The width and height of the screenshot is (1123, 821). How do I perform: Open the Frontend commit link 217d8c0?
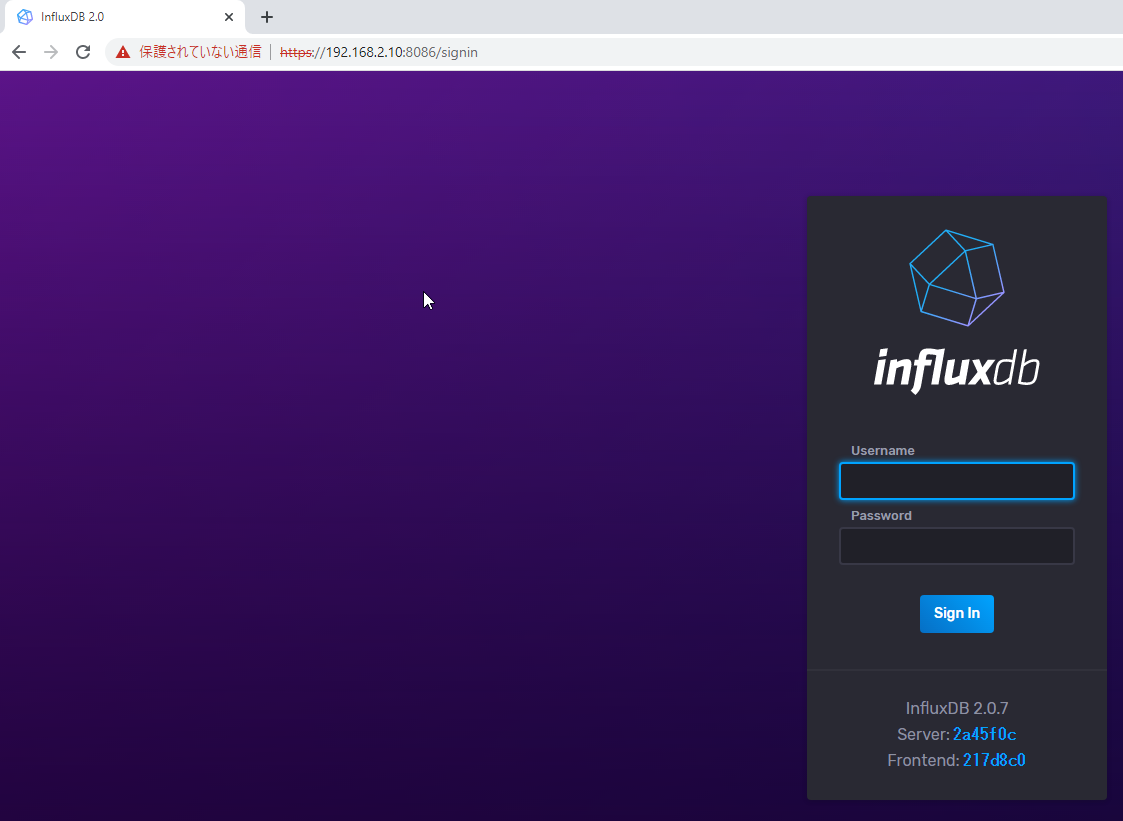pos(994,760)
